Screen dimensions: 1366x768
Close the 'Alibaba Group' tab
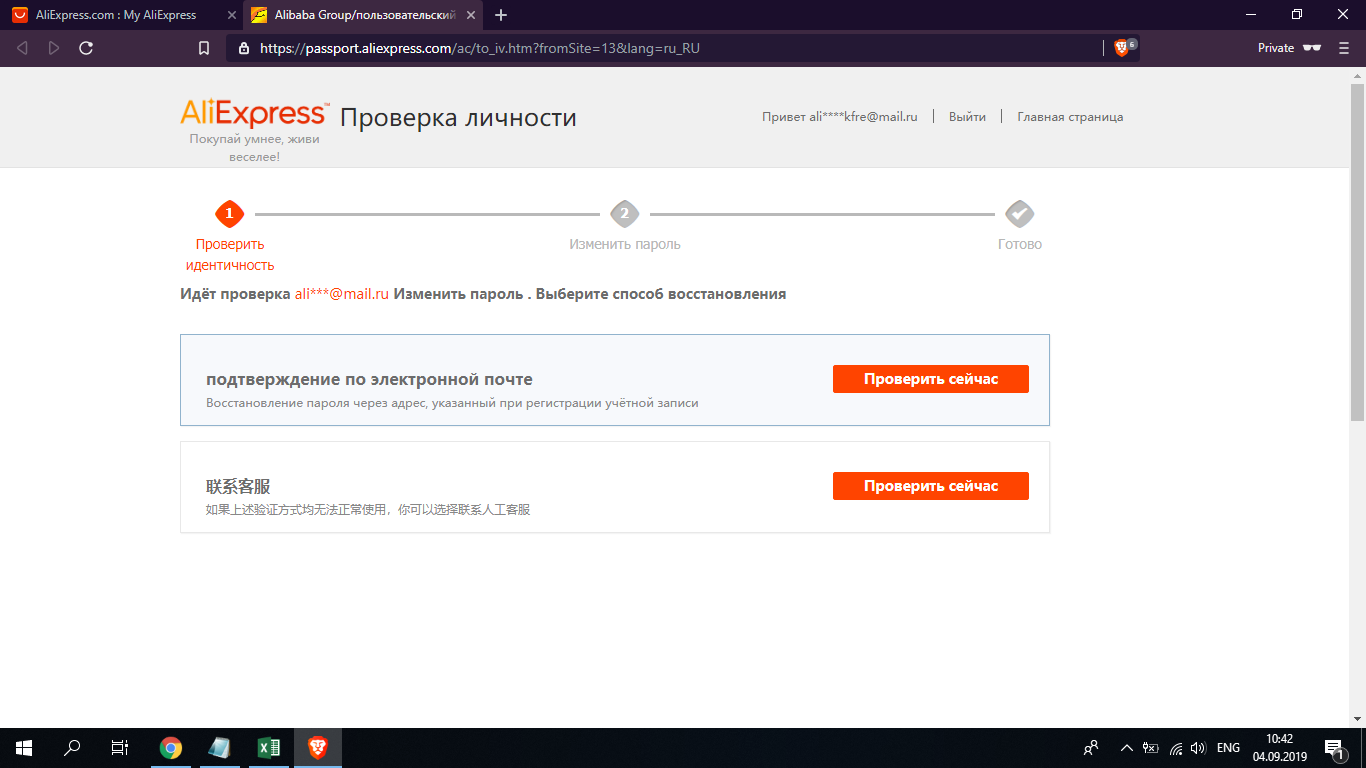[471, 15]
